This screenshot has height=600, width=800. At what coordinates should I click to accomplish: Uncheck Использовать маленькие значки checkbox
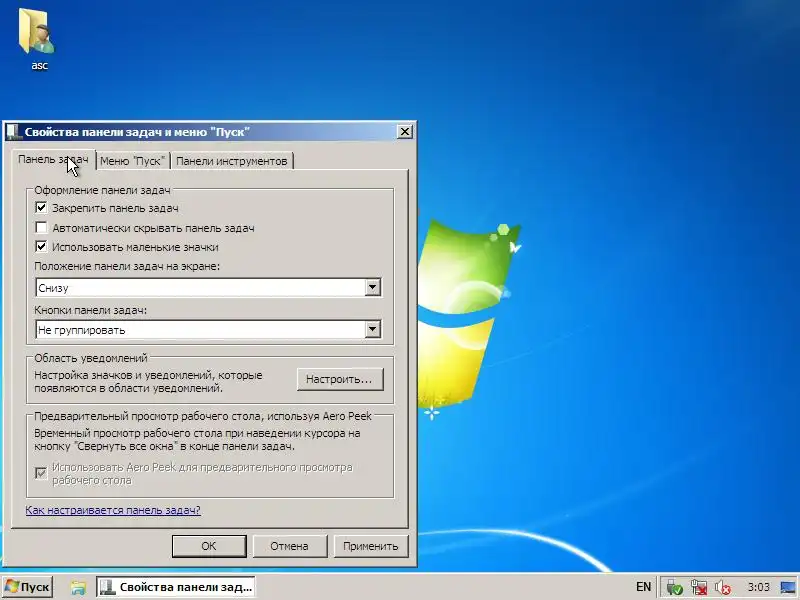41,247
